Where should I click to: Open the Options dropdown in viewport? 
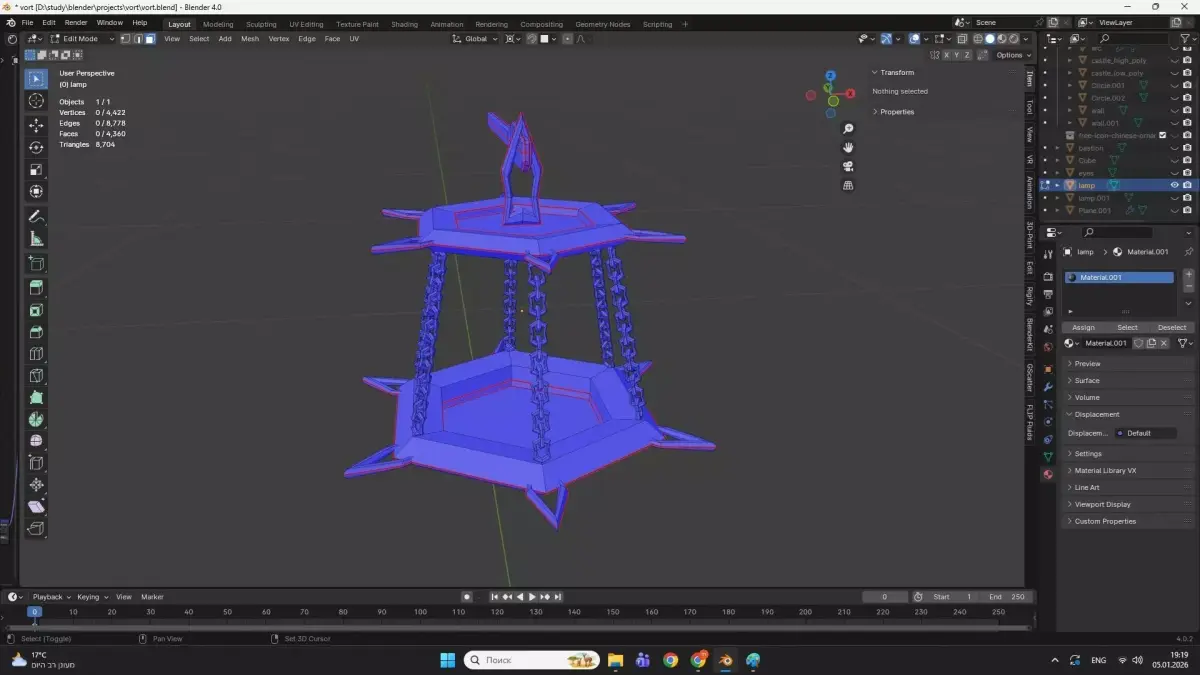coord(1012,55)
